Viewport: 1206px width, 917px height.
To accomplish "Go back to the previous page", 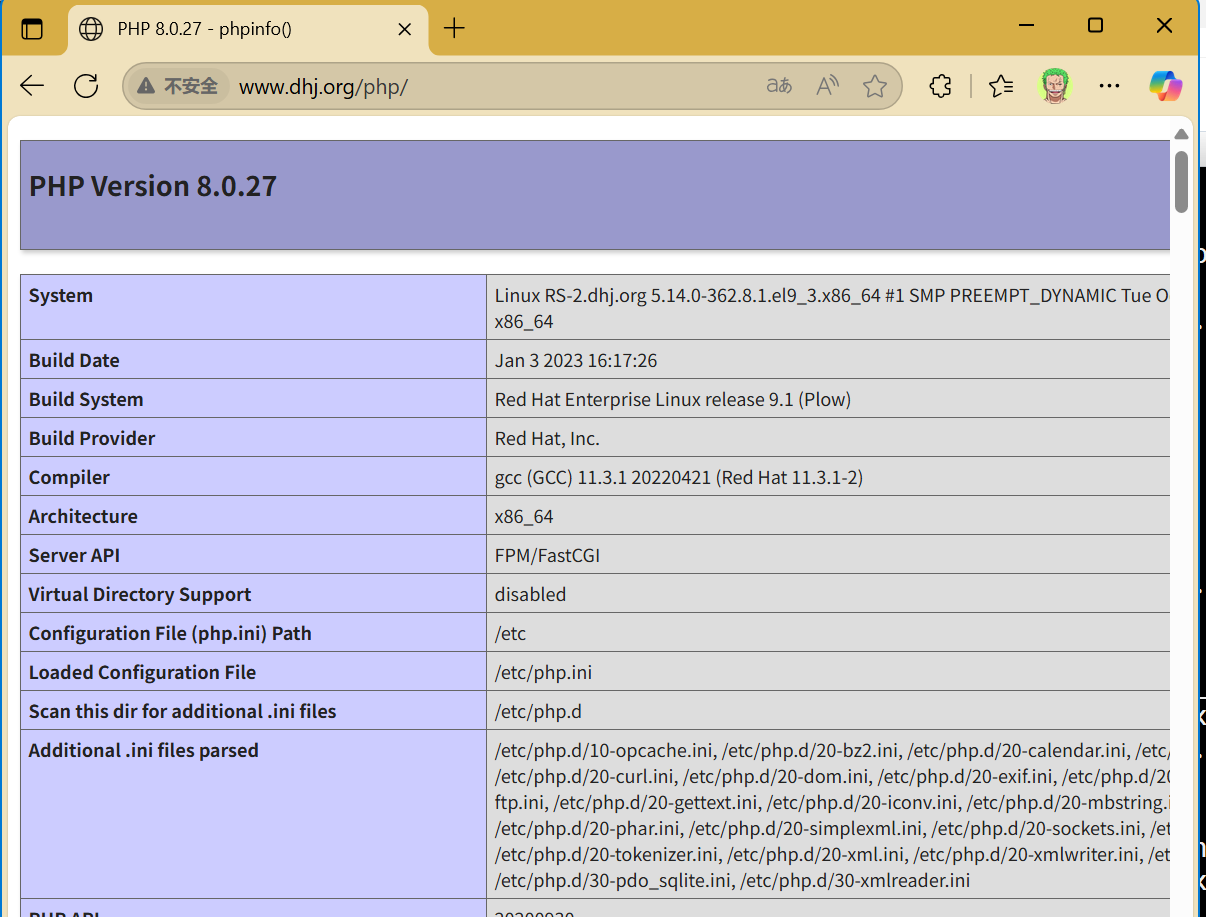I will point(32,86).
